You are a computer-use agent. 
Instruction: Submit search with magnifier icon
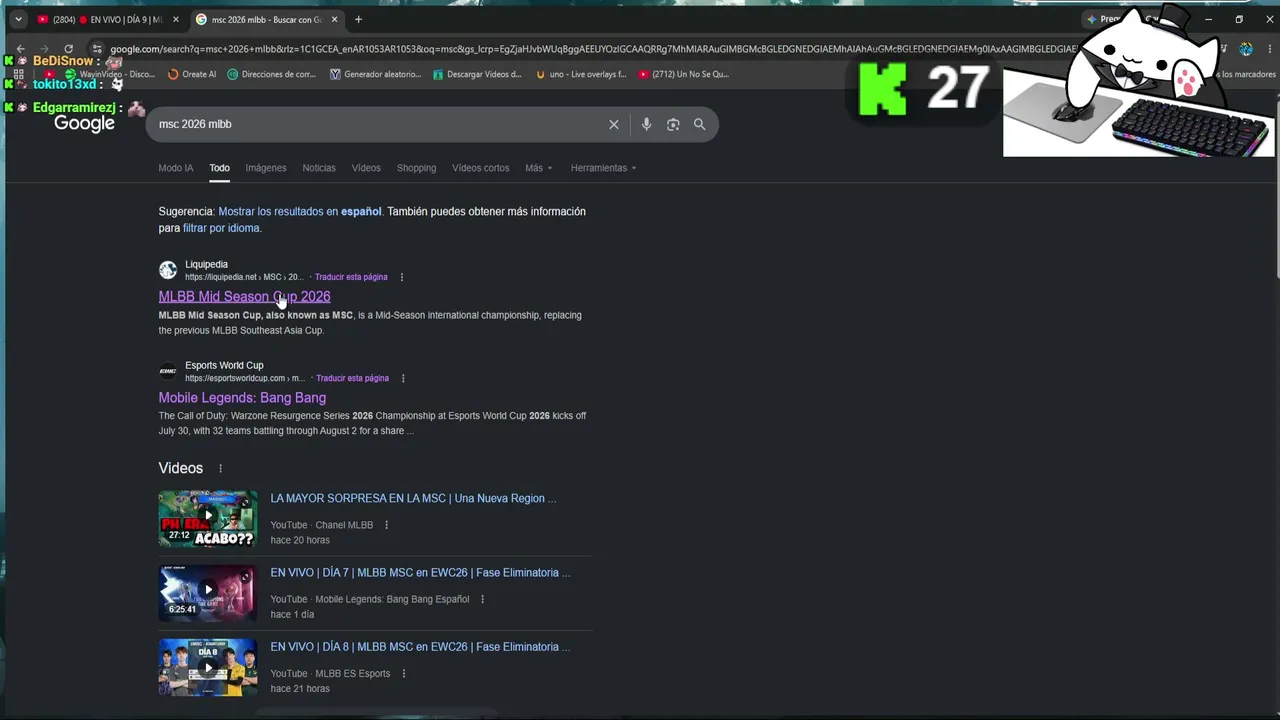(700, 124)
